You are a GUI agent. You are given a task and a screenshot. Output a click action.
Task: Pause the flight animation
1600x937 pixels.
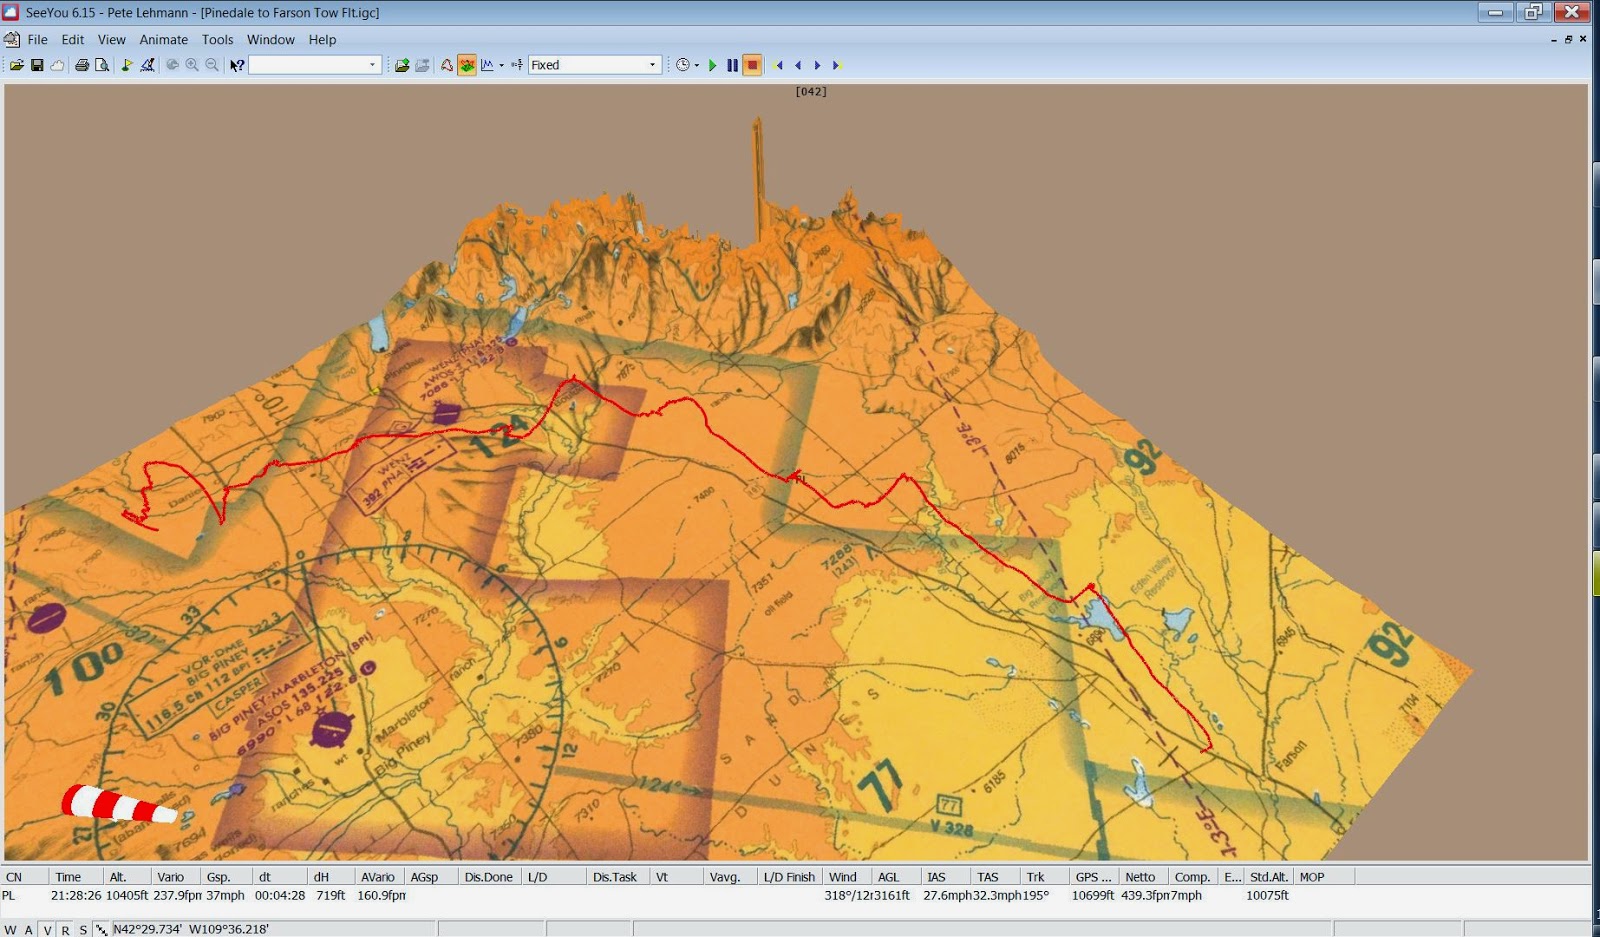pos(732,65)
